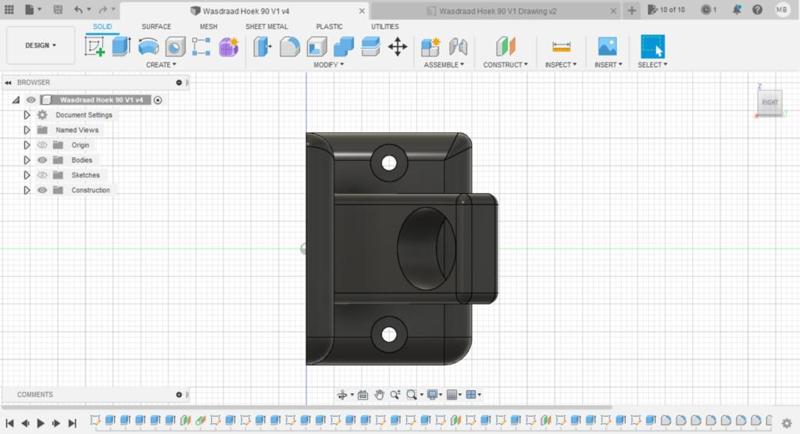
Task: Open the ASSEMBLE dropdown menu
Action: pos(444,65)
